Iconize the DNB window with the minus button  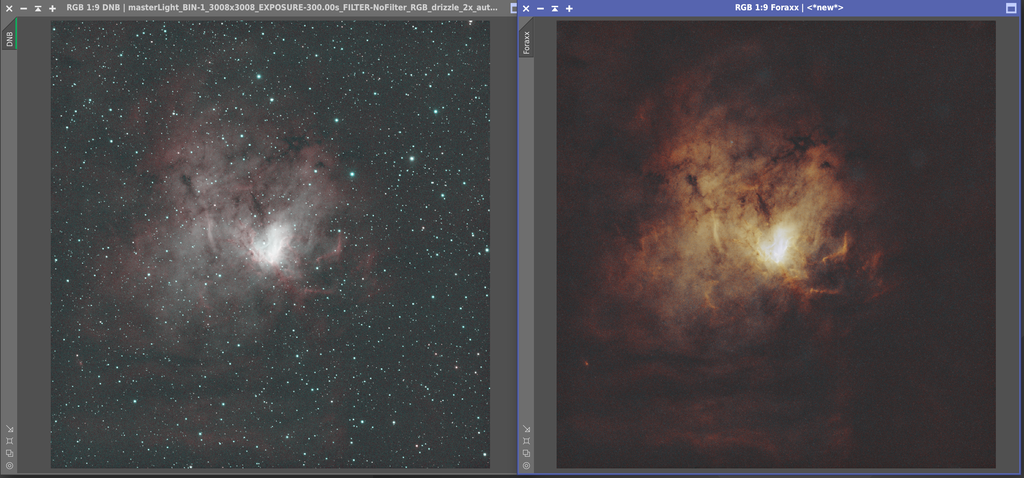(x=24, y=8)
